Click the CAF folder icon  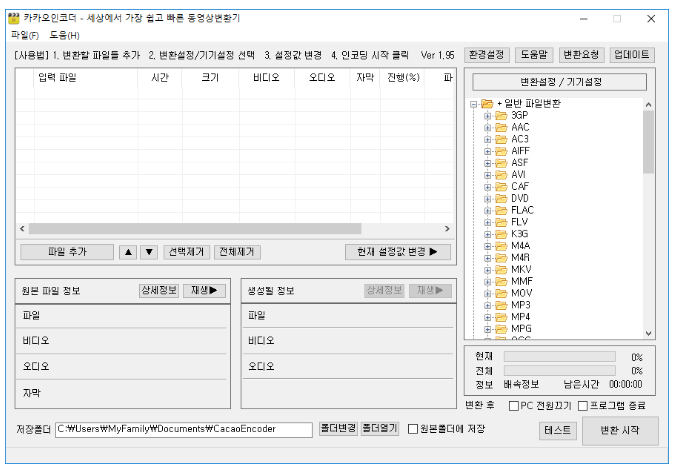tap(501, 187)
